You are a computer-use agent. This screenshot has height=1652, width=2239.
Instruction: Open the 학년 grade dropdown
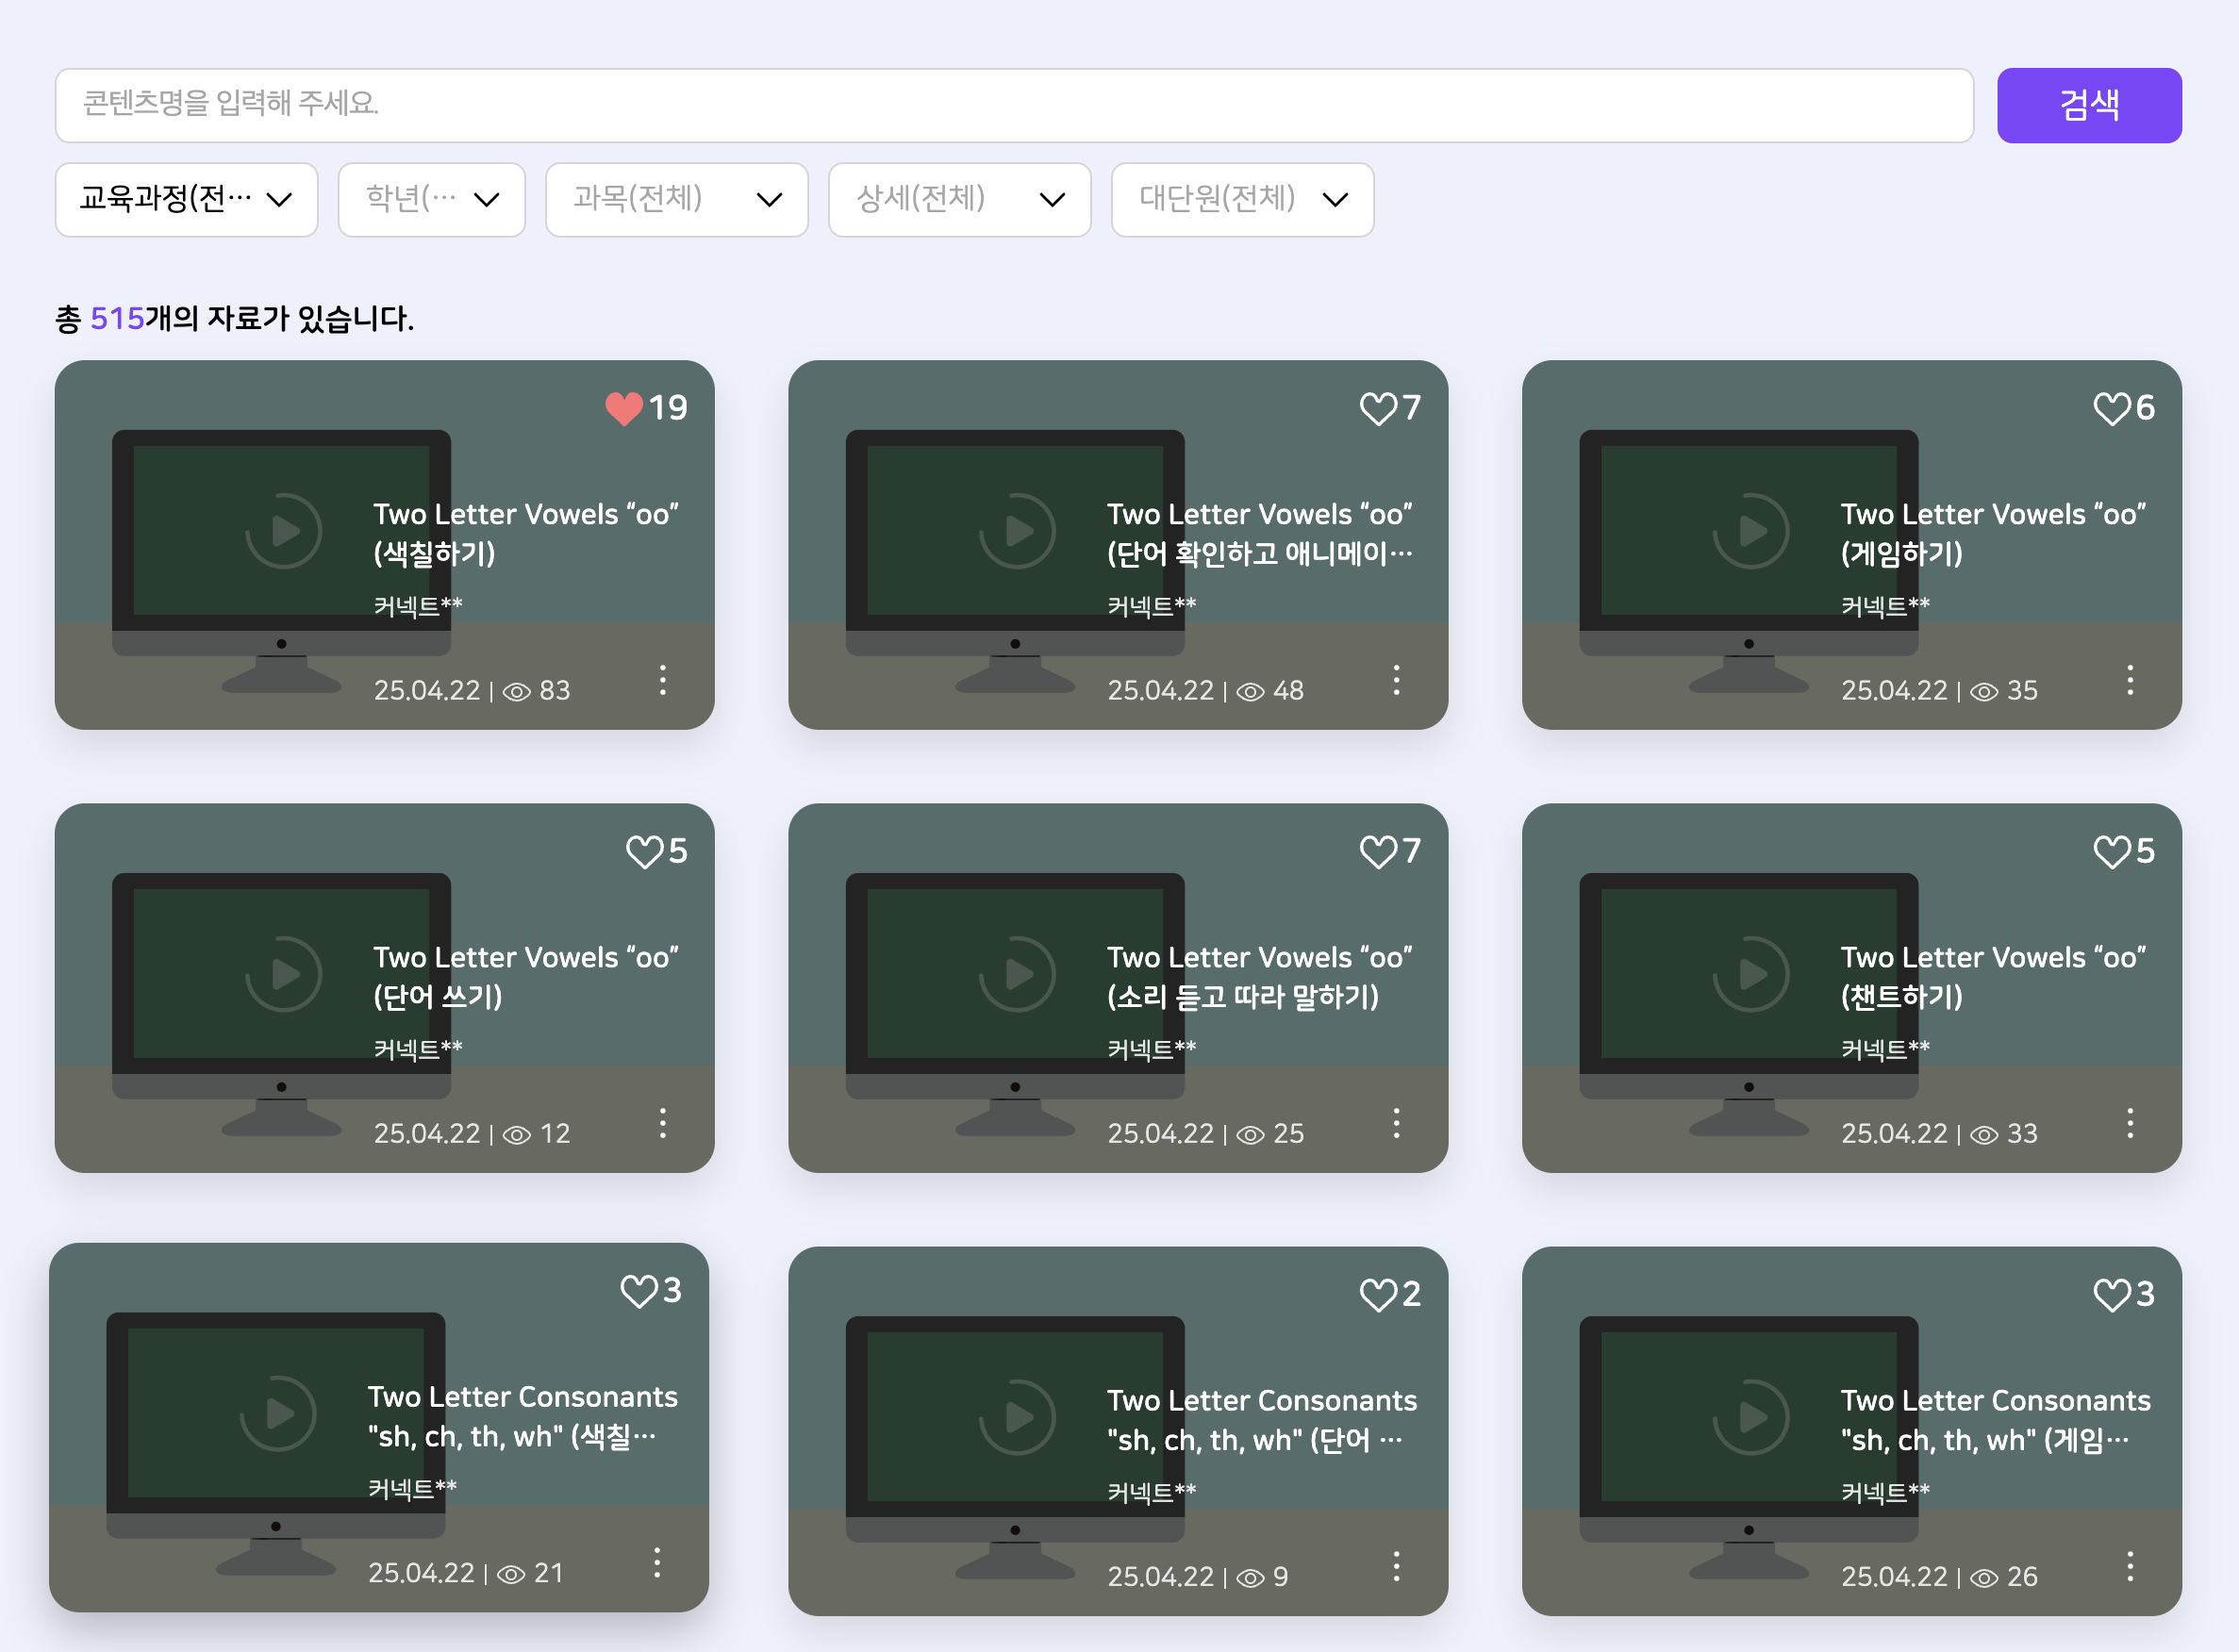(431, 199)
